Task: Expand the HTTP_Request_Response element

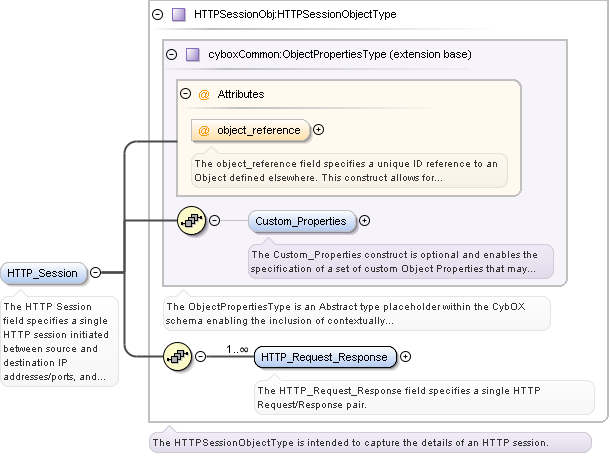Action: click(x=406, y=356)
